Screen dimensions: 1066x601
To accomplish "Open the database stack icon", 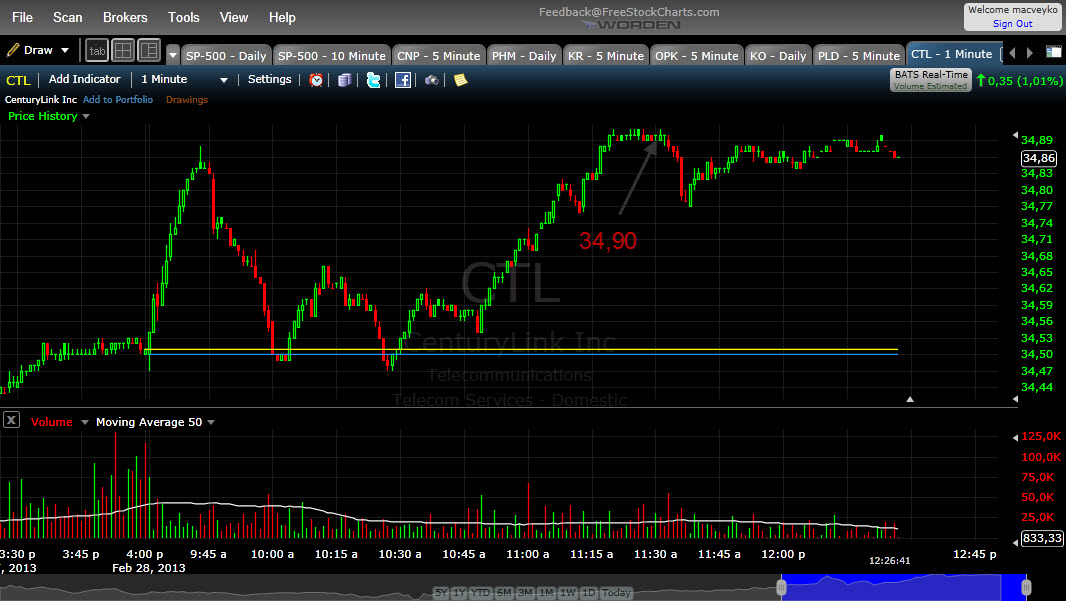I will click(345, 80).
